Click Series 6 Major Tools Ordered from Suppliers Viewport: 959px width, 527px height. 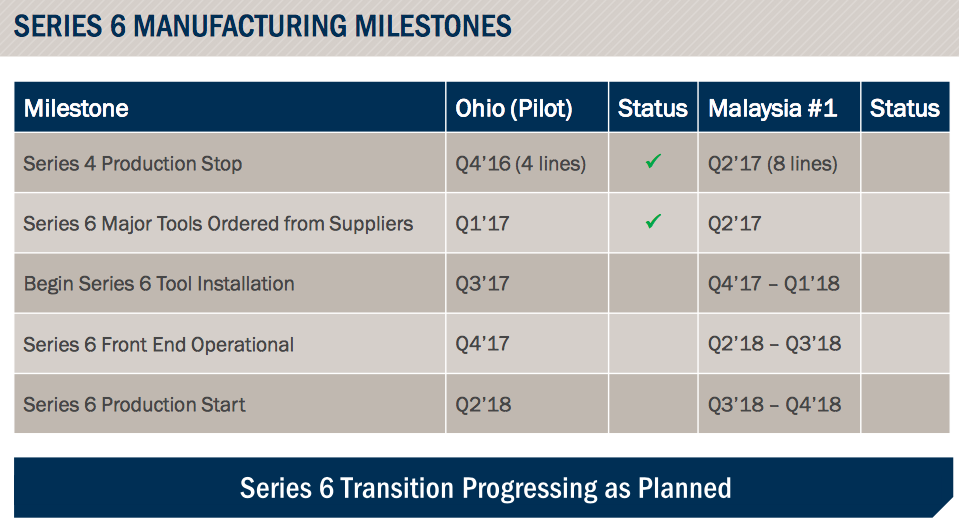pyautogui.click(x=218, y=223)
